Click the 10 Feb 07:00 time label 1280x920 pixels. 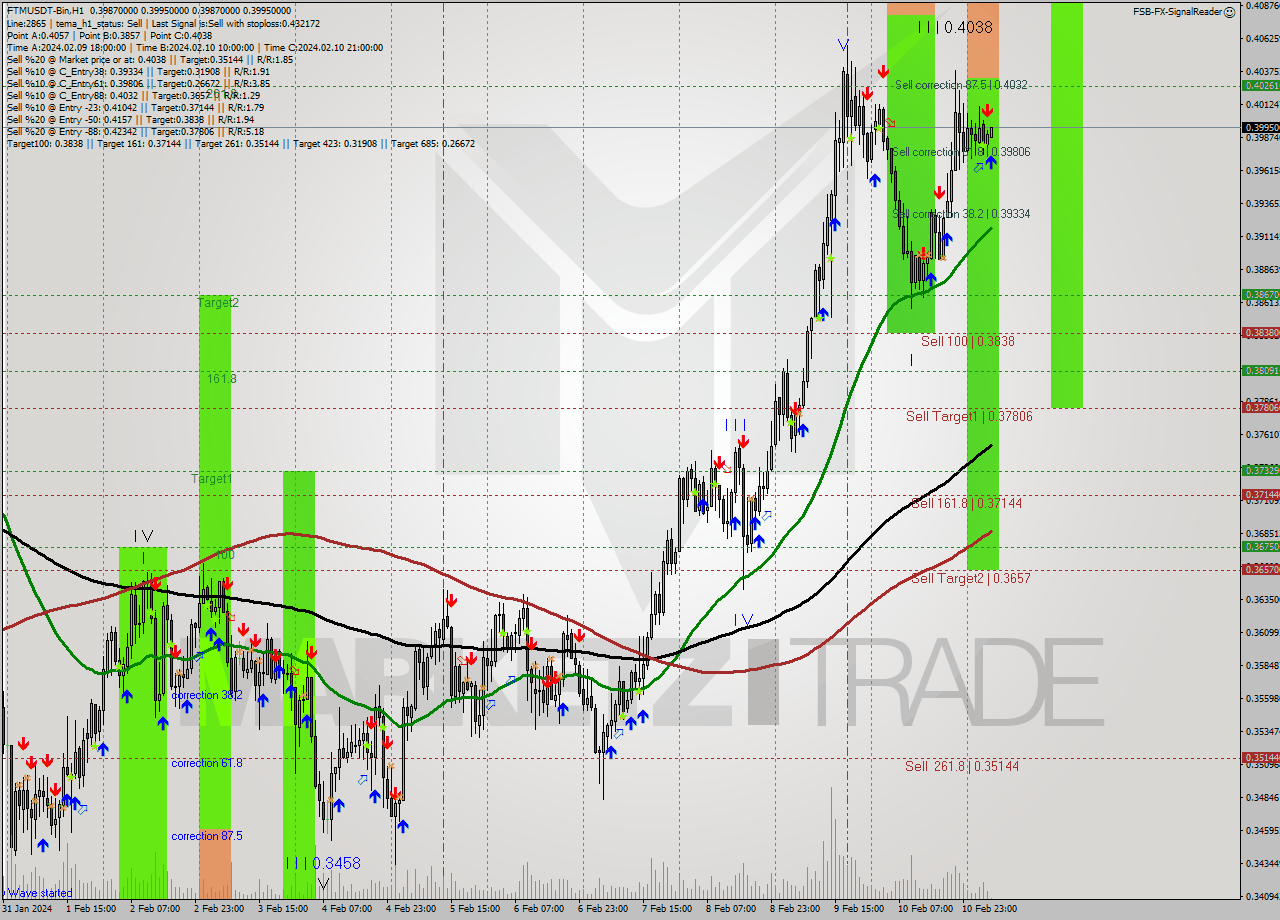point(925,909)
